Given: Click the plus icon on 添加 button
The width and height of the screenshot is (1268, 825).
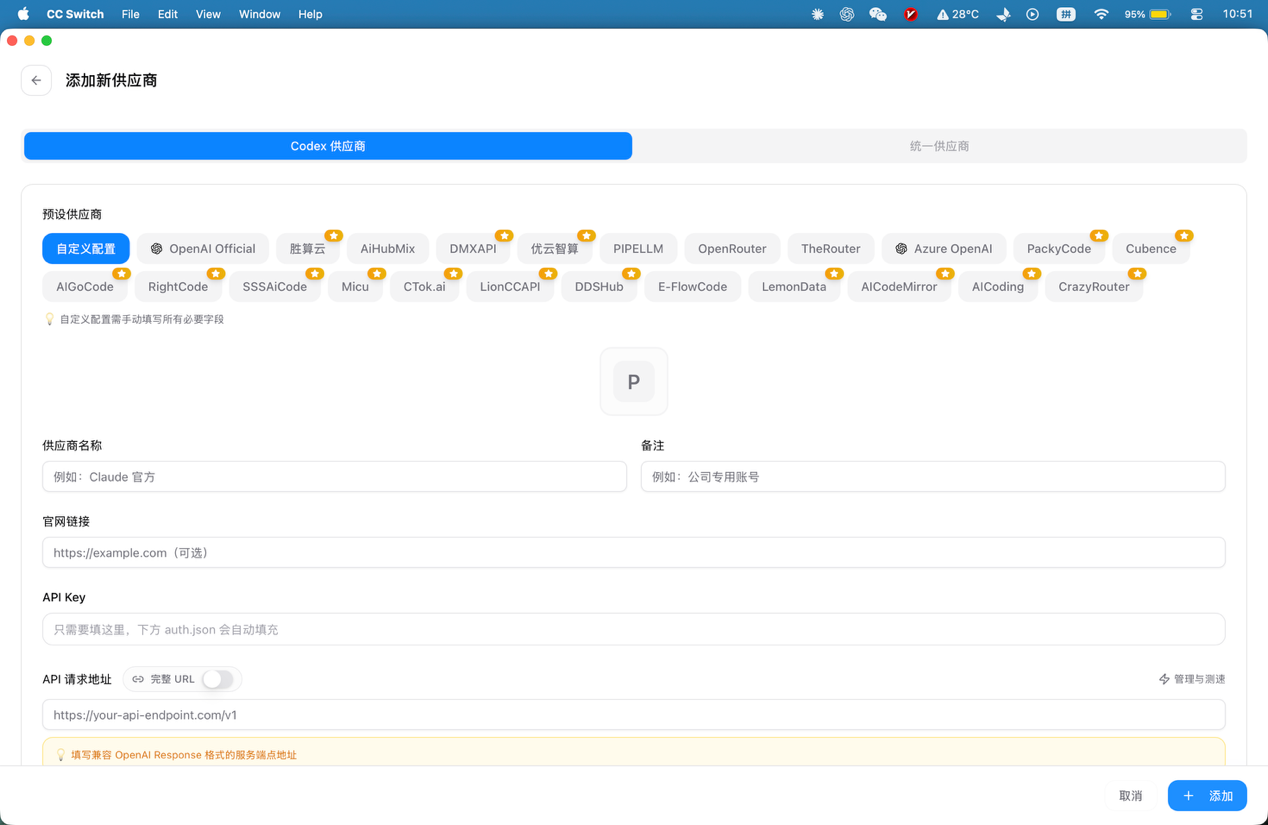Looking at the screenshot, I should click(1188, 796).
